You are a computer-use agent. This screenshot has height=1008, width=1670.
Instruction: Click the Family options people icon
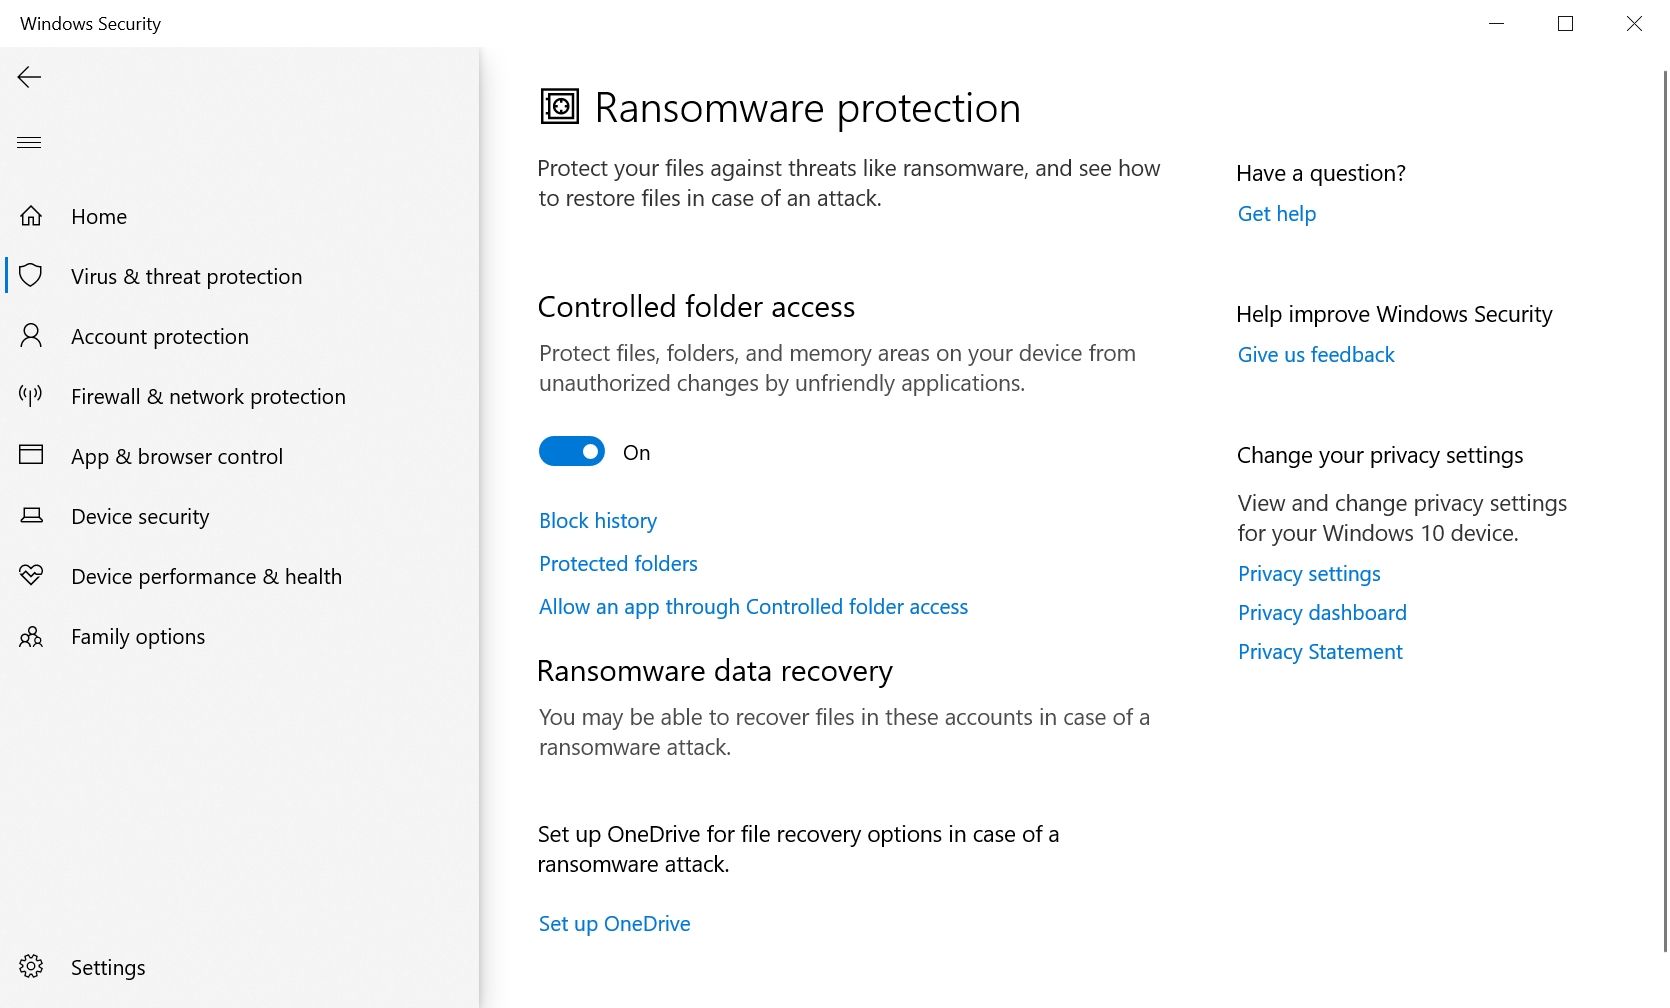(31, 637)
